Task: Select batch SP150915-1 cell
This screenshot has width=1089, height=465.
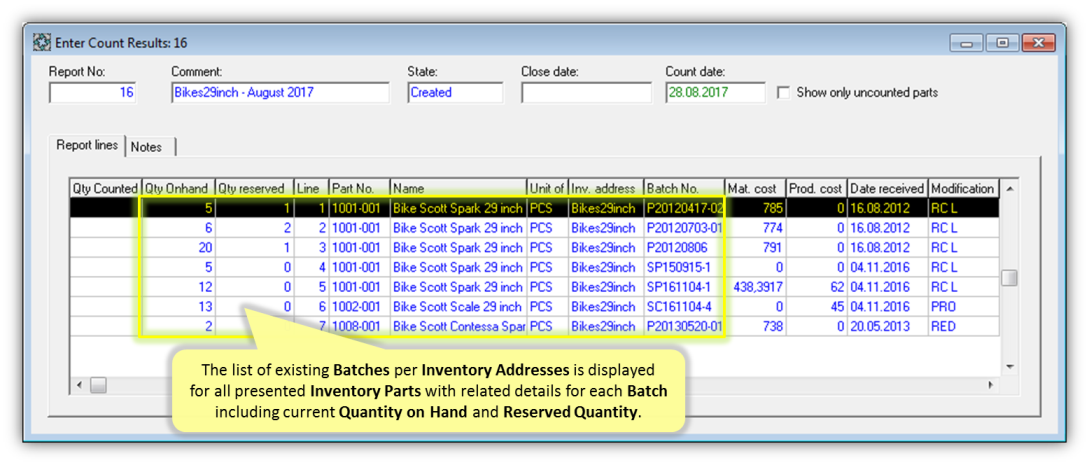Action: click(x=683, y=267)
